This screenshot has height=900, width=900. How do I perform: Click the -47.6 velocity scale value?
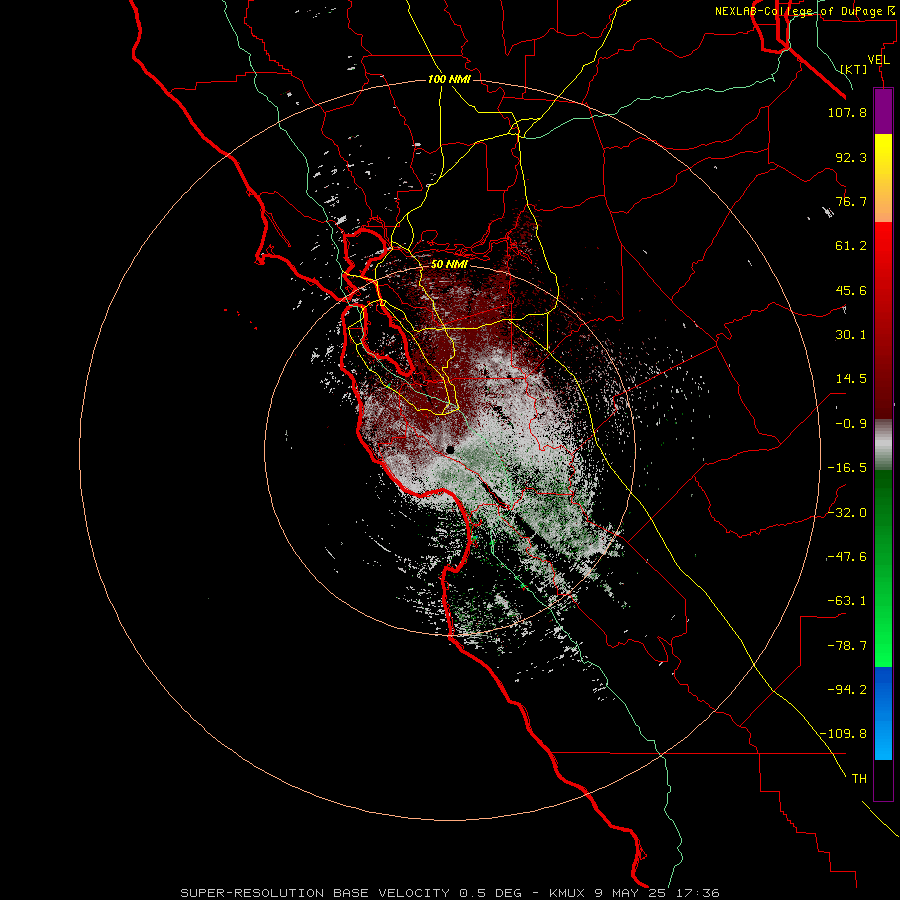point(847,557)
